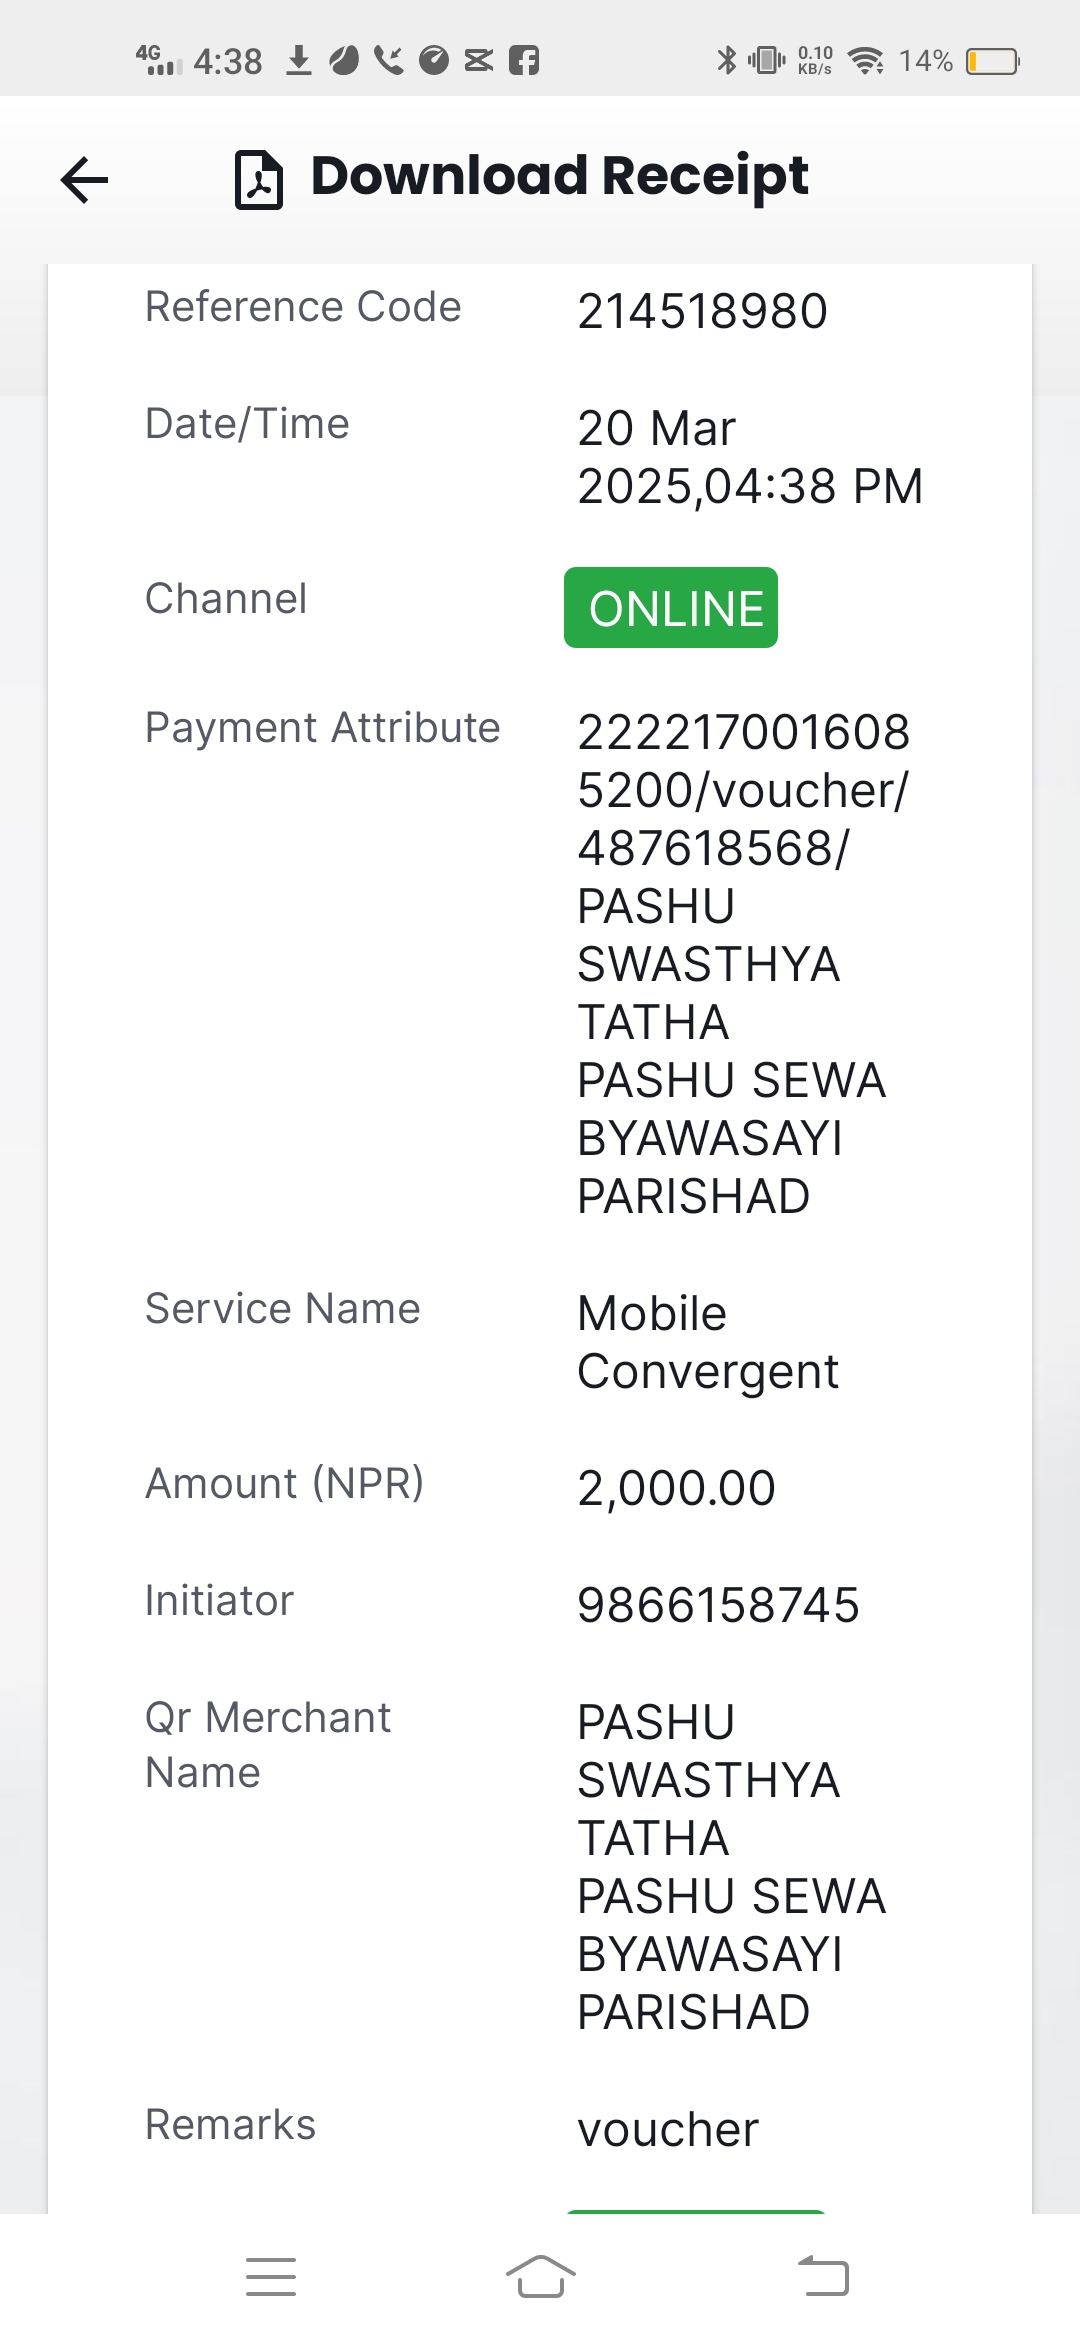Screen dimensions: 1080x2340
Task: Tap the Facebook notification icon
Action: [x=524, y=61]
